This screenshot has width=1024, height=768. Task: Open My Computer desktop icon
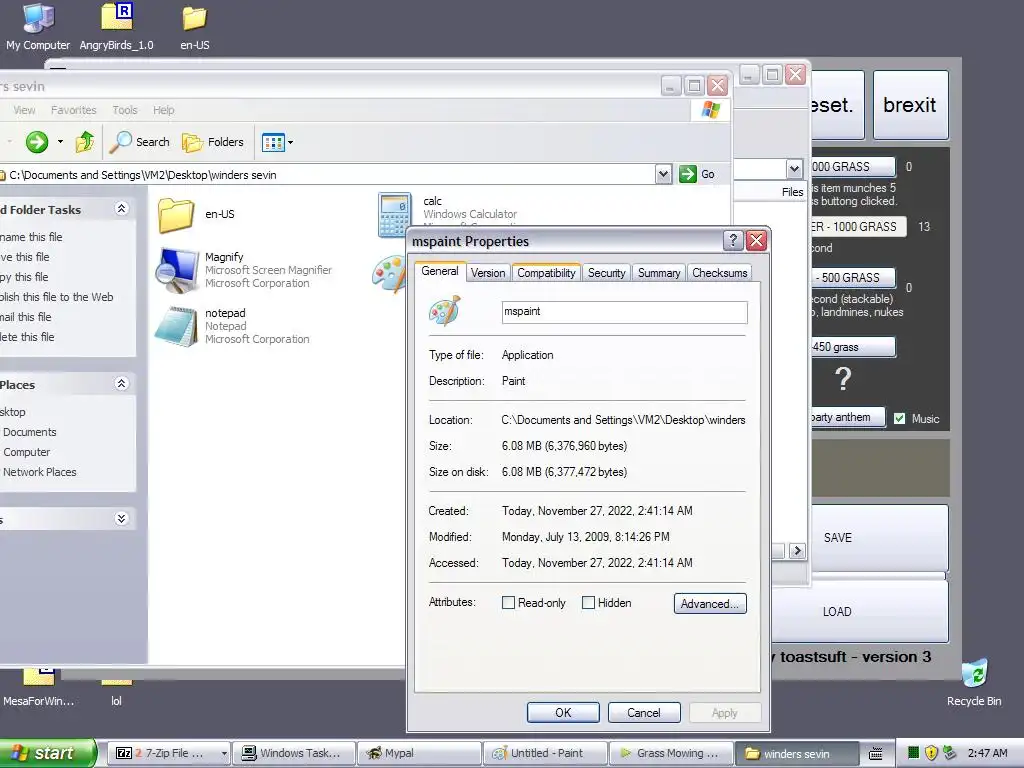(x=38, y=27)
